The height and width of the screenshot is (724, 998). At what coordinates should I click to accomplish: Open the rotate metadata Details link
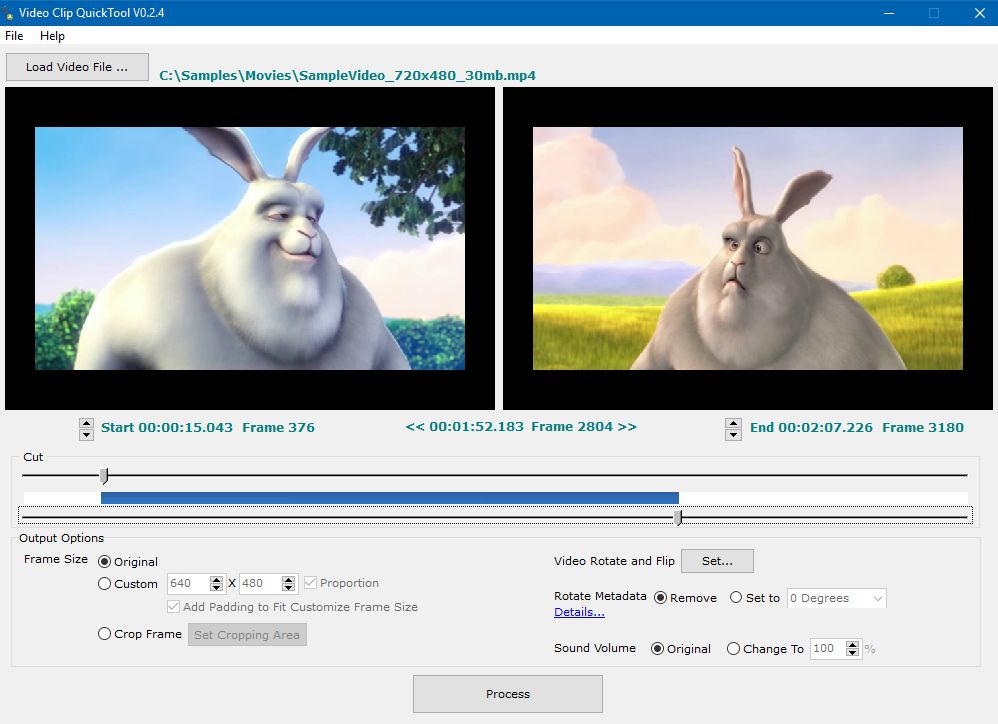(x=579, y=612)
